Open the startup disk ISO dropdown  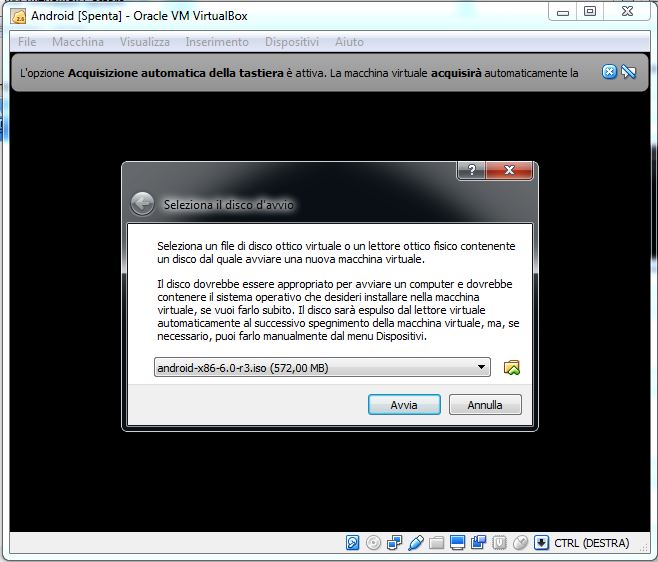pyautogui.click(x=322, y=368)
